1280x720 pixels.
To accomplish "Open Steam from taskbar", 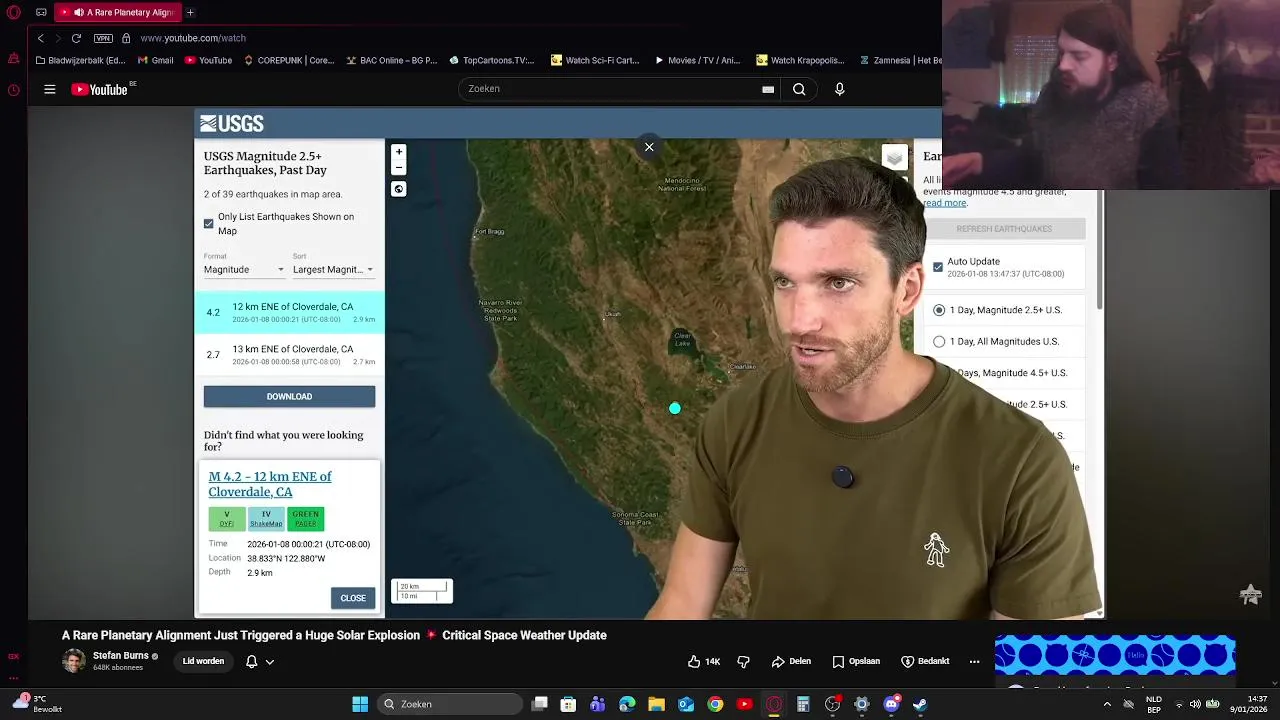I will (920, 704).
